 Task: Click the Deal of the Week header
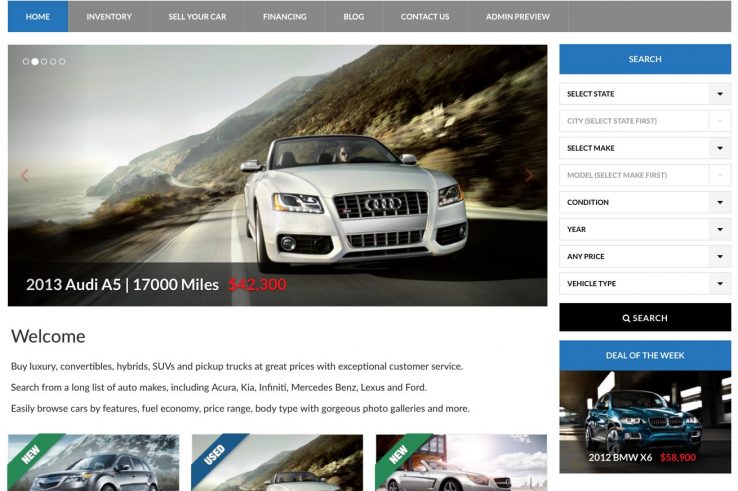pyautogui.click(x=645, y=355)
